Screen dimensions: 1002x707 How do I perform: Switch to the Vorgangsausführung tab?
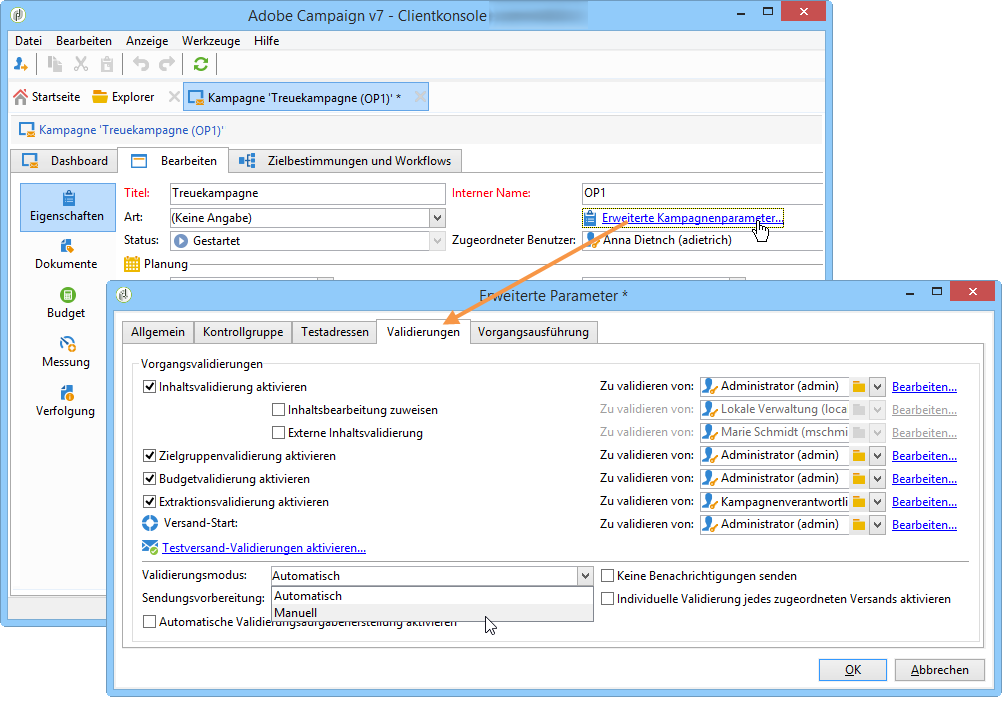[x=533, y=332]
